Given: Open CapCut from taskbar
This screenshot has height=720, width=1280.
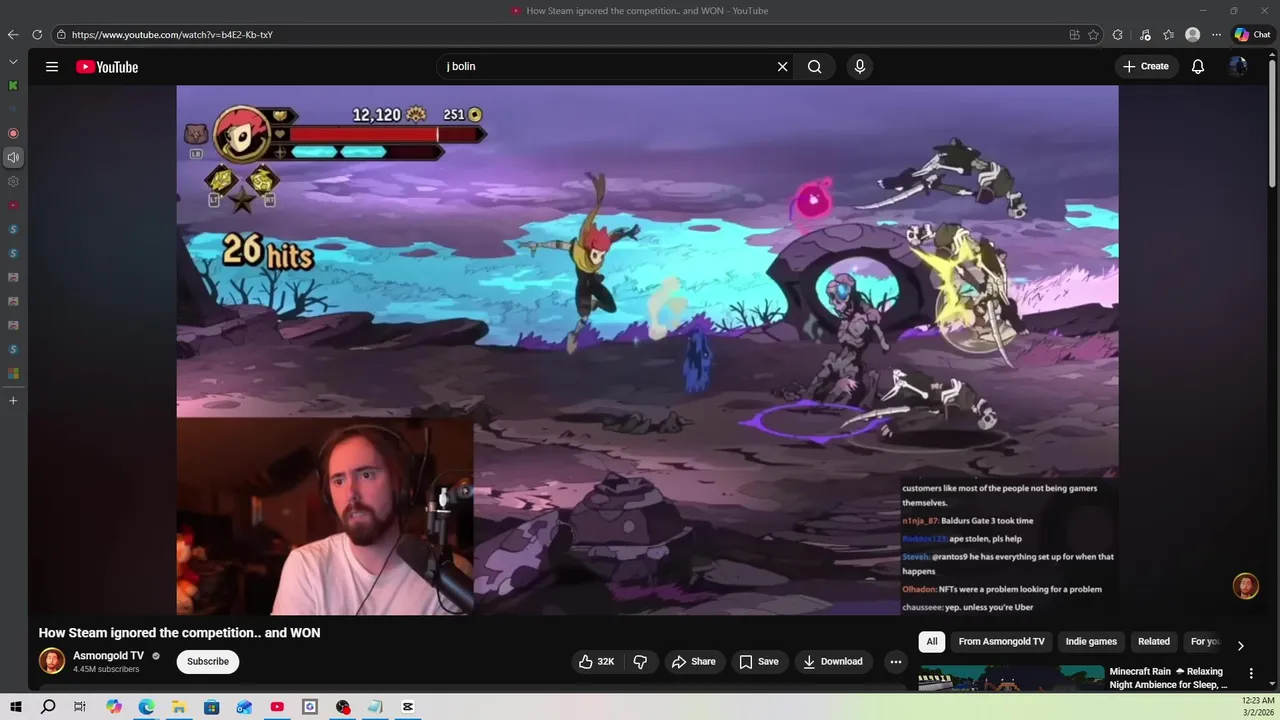Looking at the screenshot, I should pyautogui.click(x=408, y=707).
